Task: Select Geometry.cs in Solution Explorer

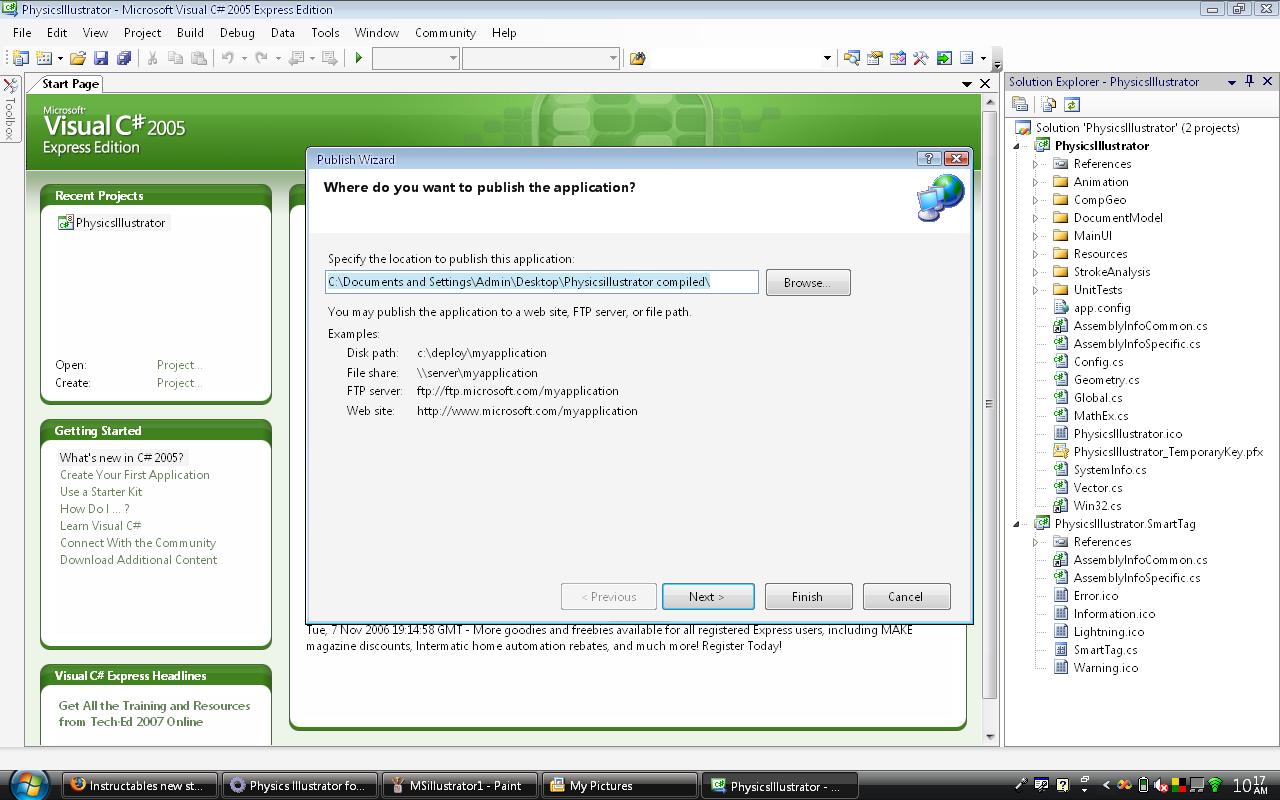Action: pos(1106,379)
